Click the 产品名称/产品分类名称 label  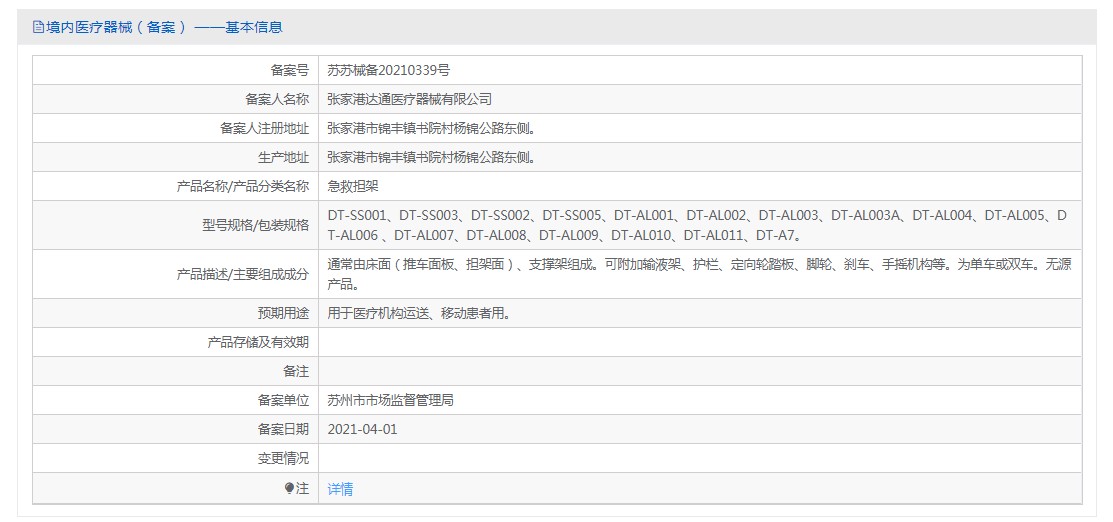(x=243, y=187)
